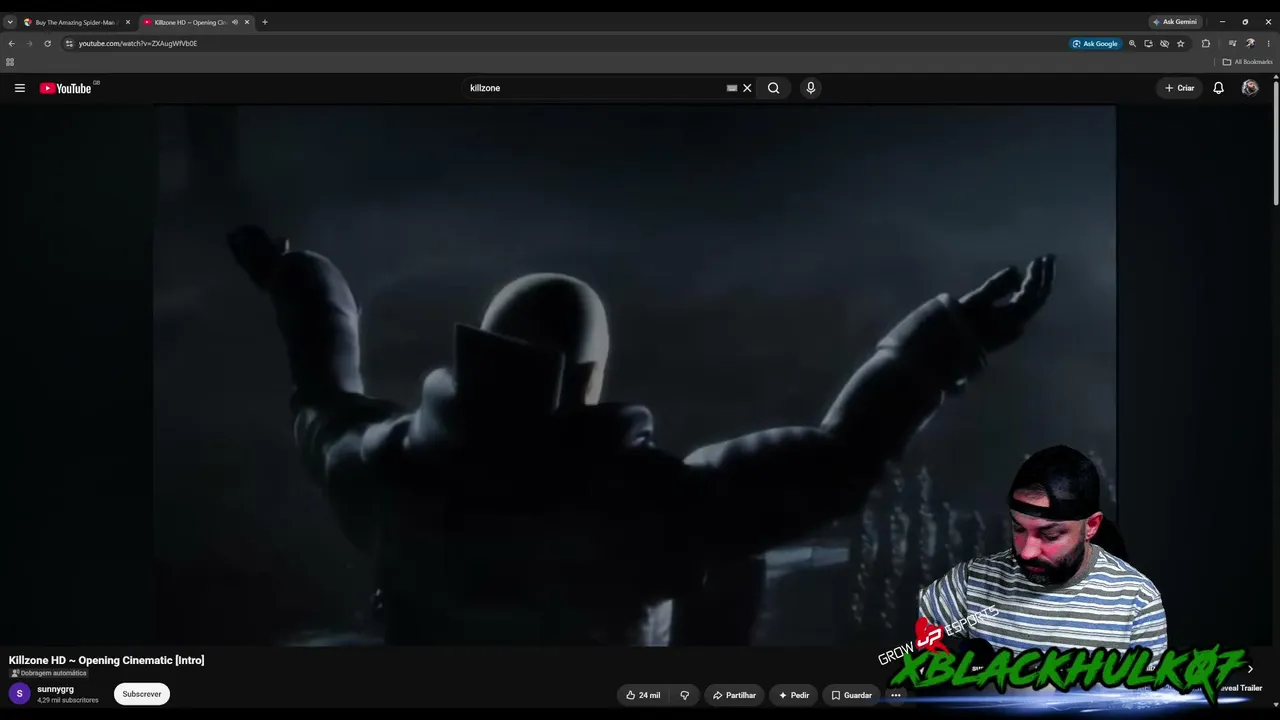1280x720 pixels.
Task: Open the media controls toolbar icon
Action: pos(1232,44)
